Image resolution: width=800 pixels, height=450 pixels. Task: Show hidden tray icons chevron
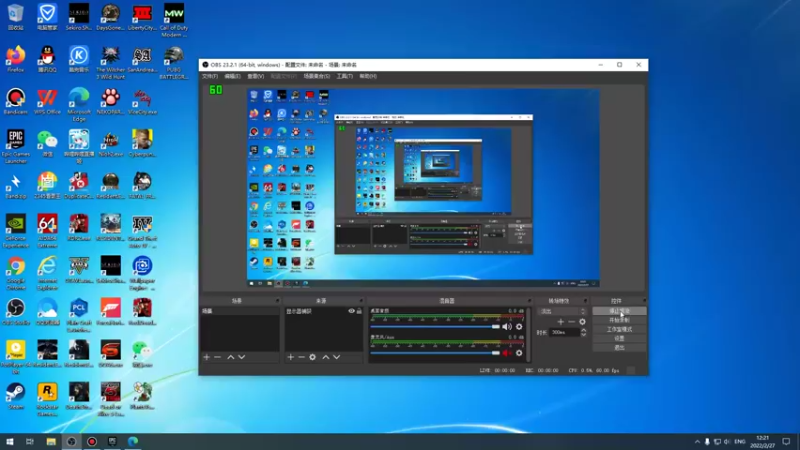click(x=697, y=441)
